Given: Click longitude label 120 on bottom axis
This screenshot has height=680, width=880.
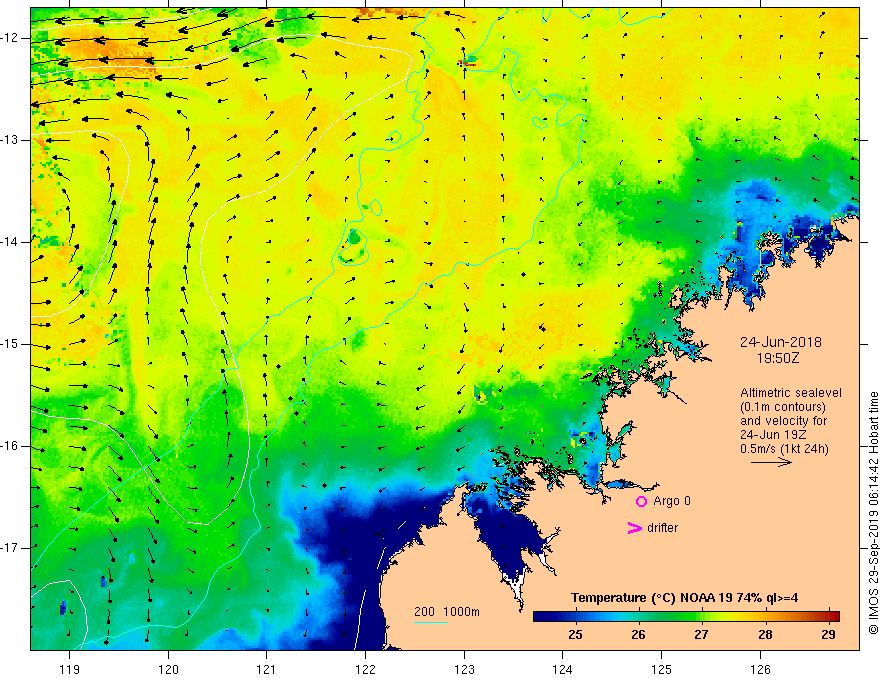Looking at the screenshot, I should pos(168,669).
